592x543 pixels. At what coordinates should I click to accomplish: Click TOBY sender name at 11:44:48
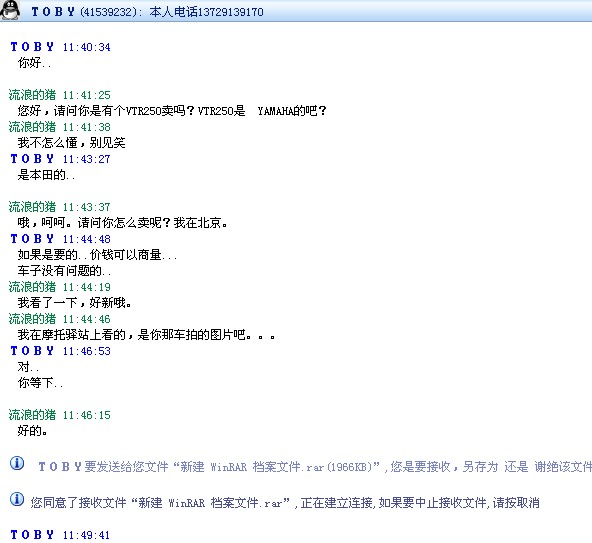click(x=32, y=239)
